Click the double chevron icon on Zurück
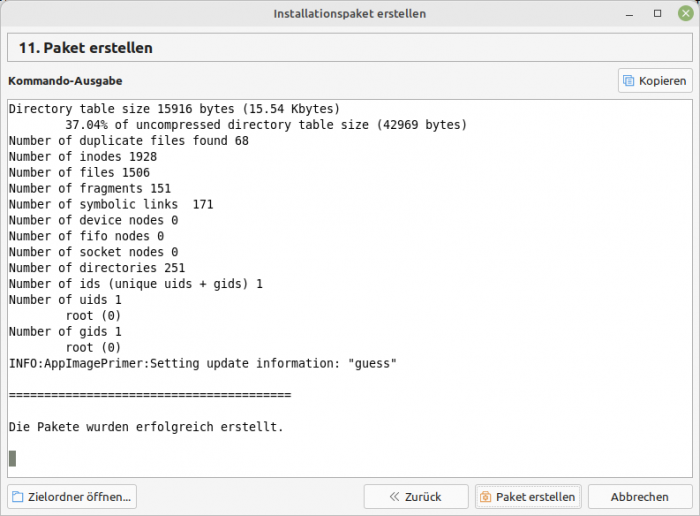The image size is (700, 516). (394, 496)
